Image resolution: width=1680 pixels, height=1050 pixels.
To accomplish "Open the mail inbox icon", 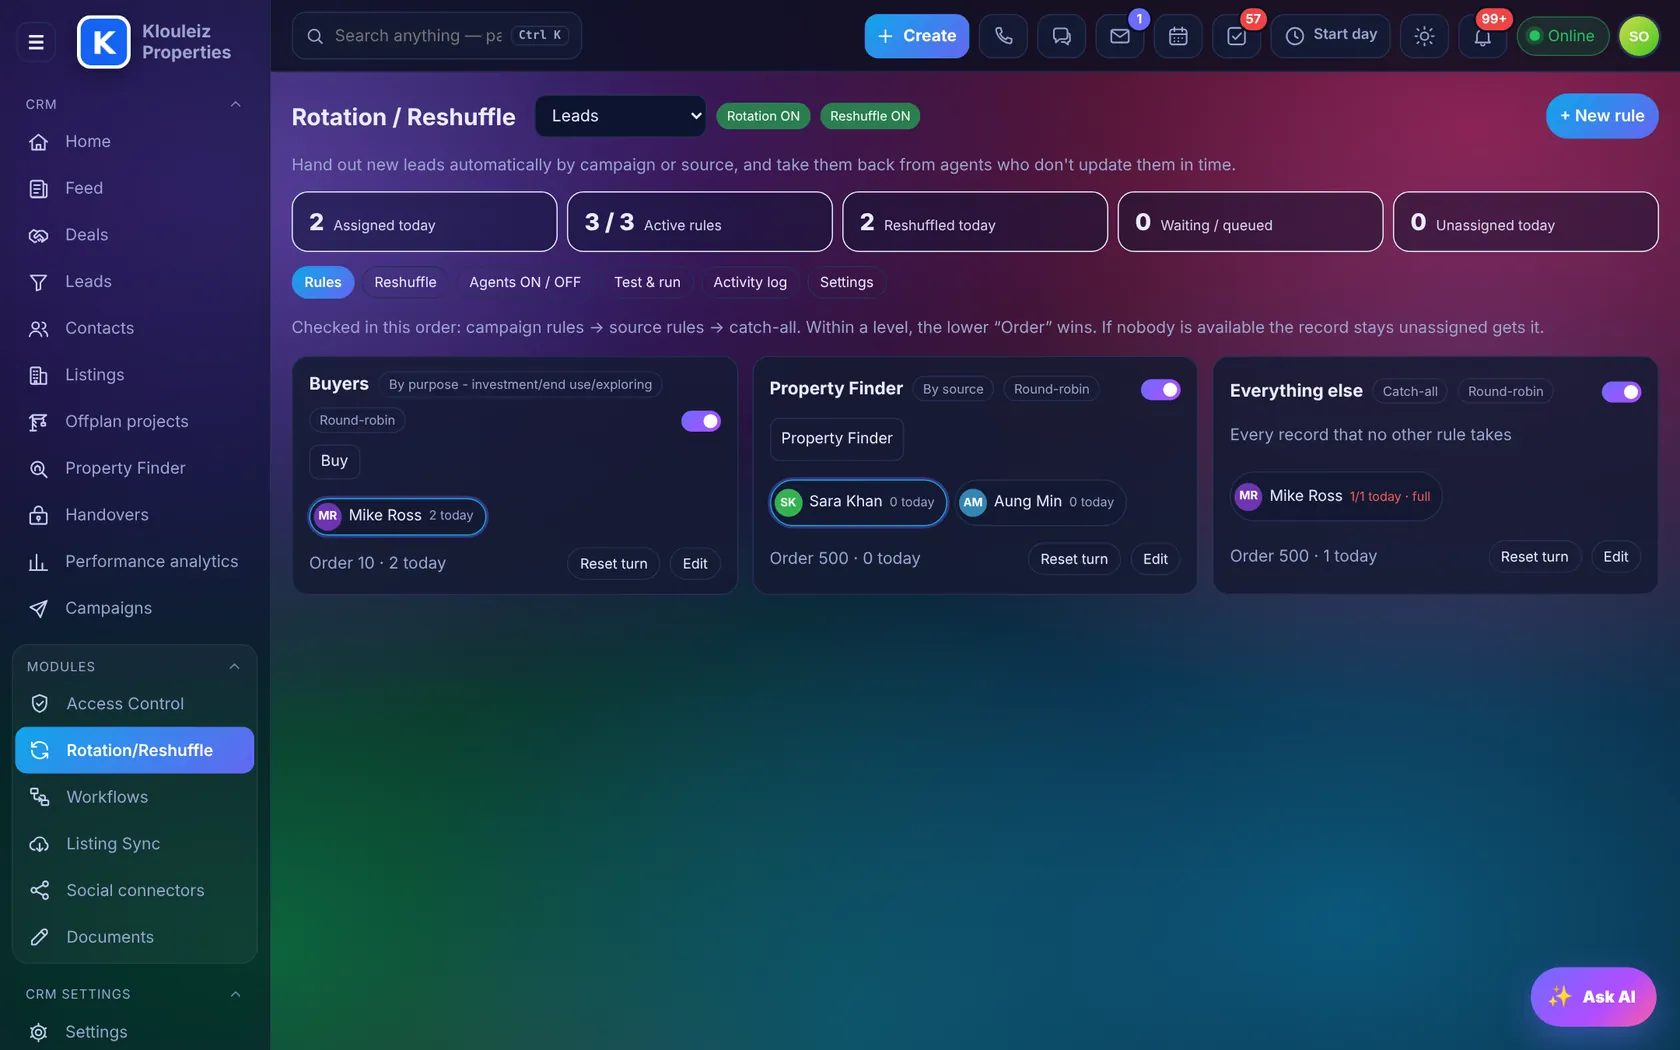I will click(x=1120, y=36).
